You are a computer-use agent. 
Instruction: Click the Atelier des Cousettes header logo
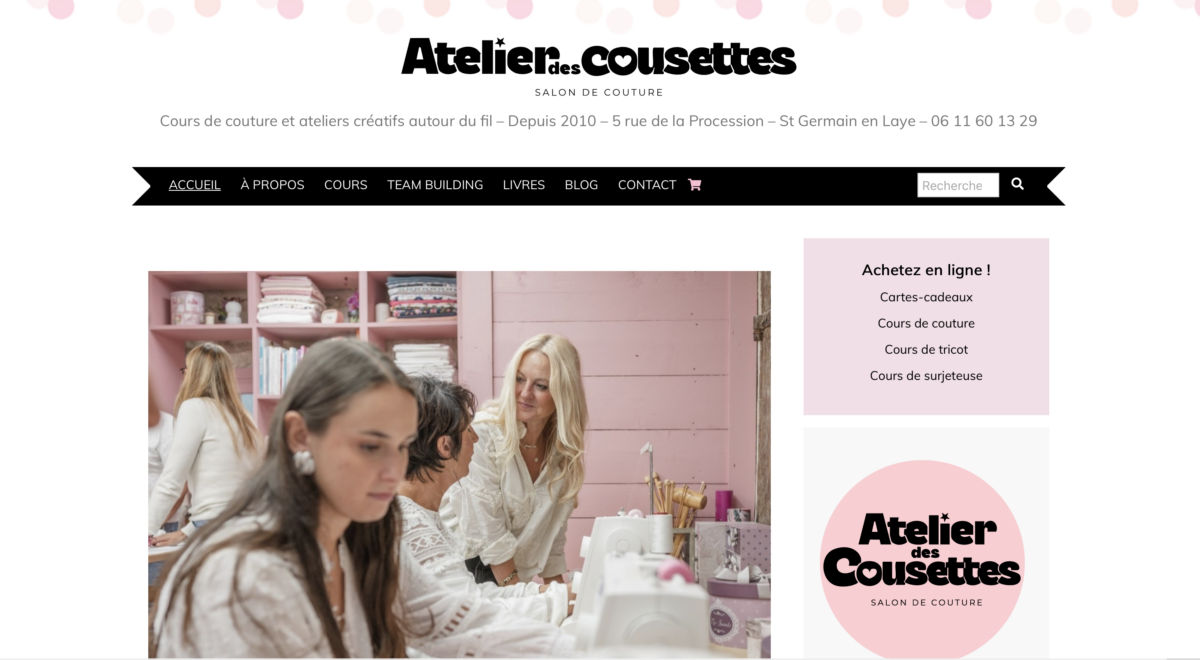[599, 57]
